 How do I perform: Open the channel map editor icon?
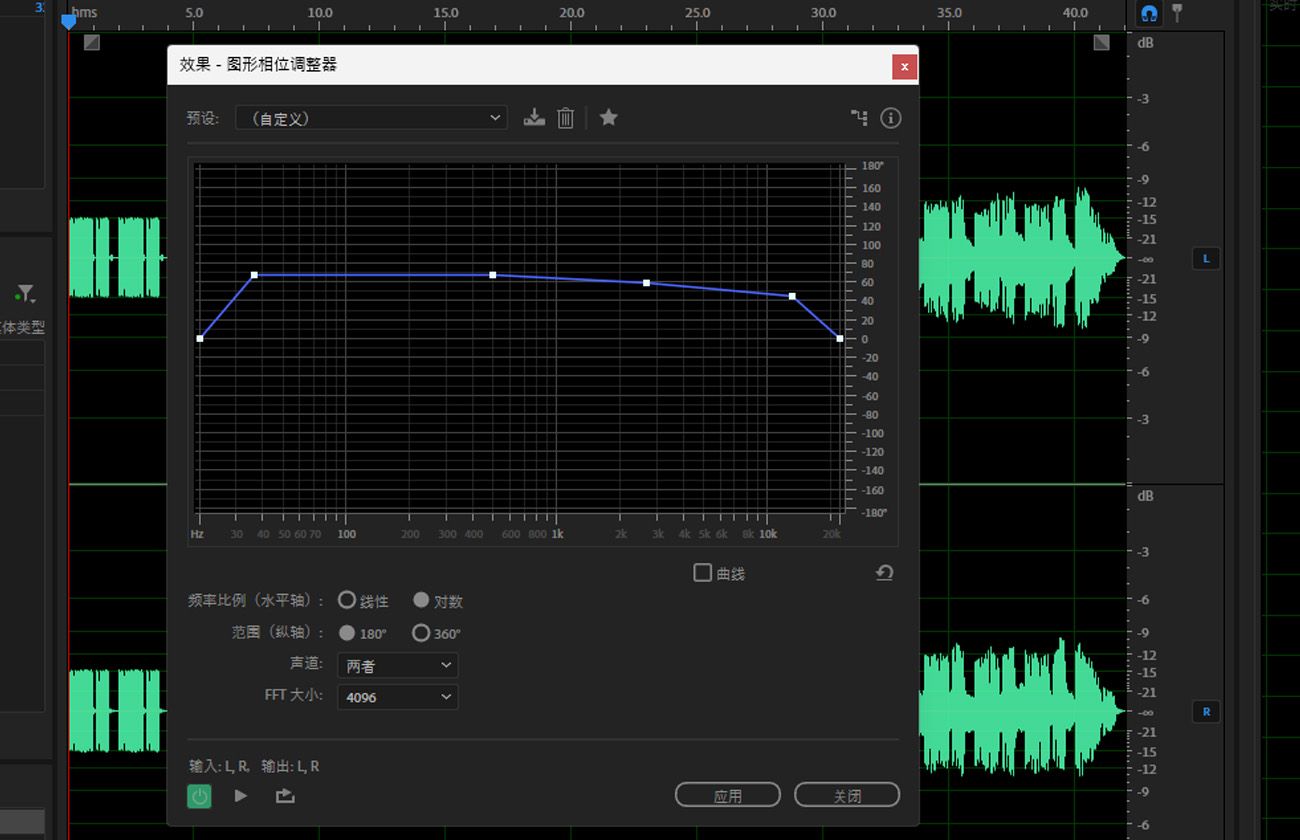(x=859, y=118)
